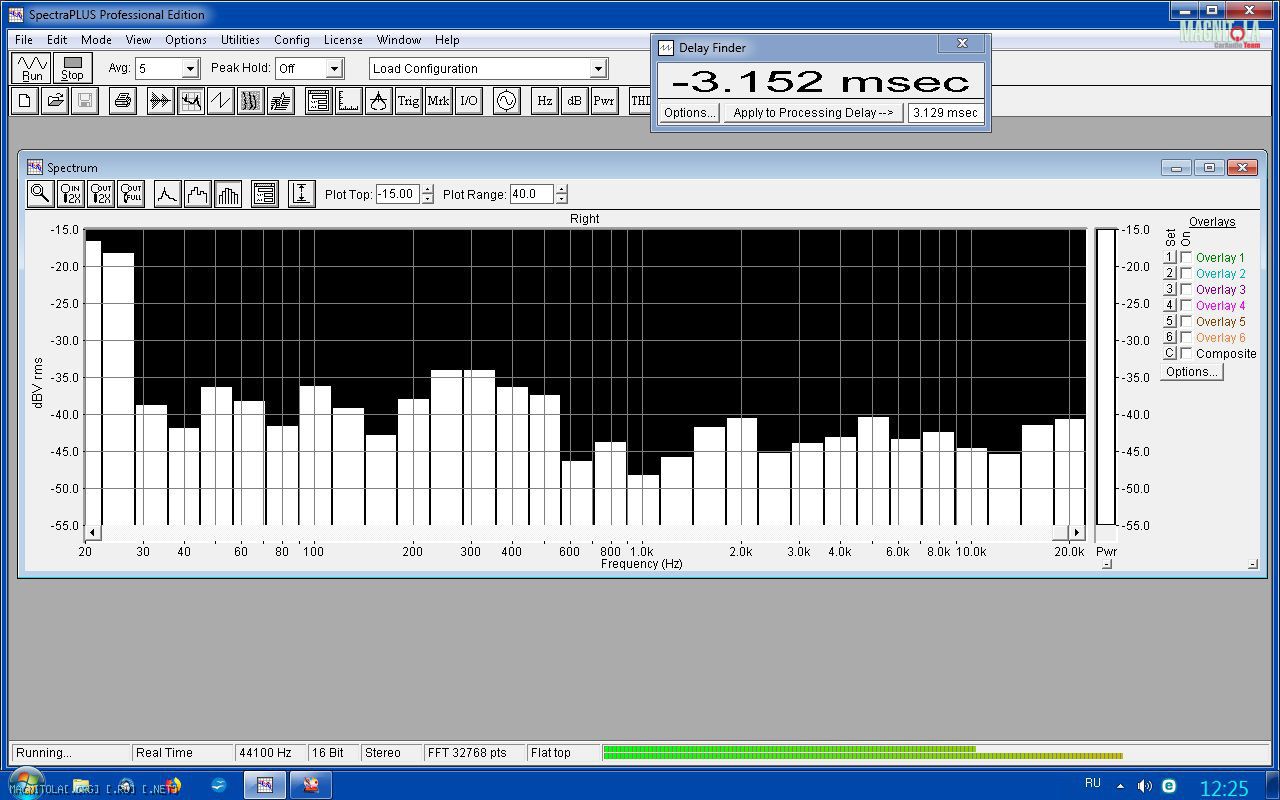Create a new file from main toolbar

[x=25, y=101]
